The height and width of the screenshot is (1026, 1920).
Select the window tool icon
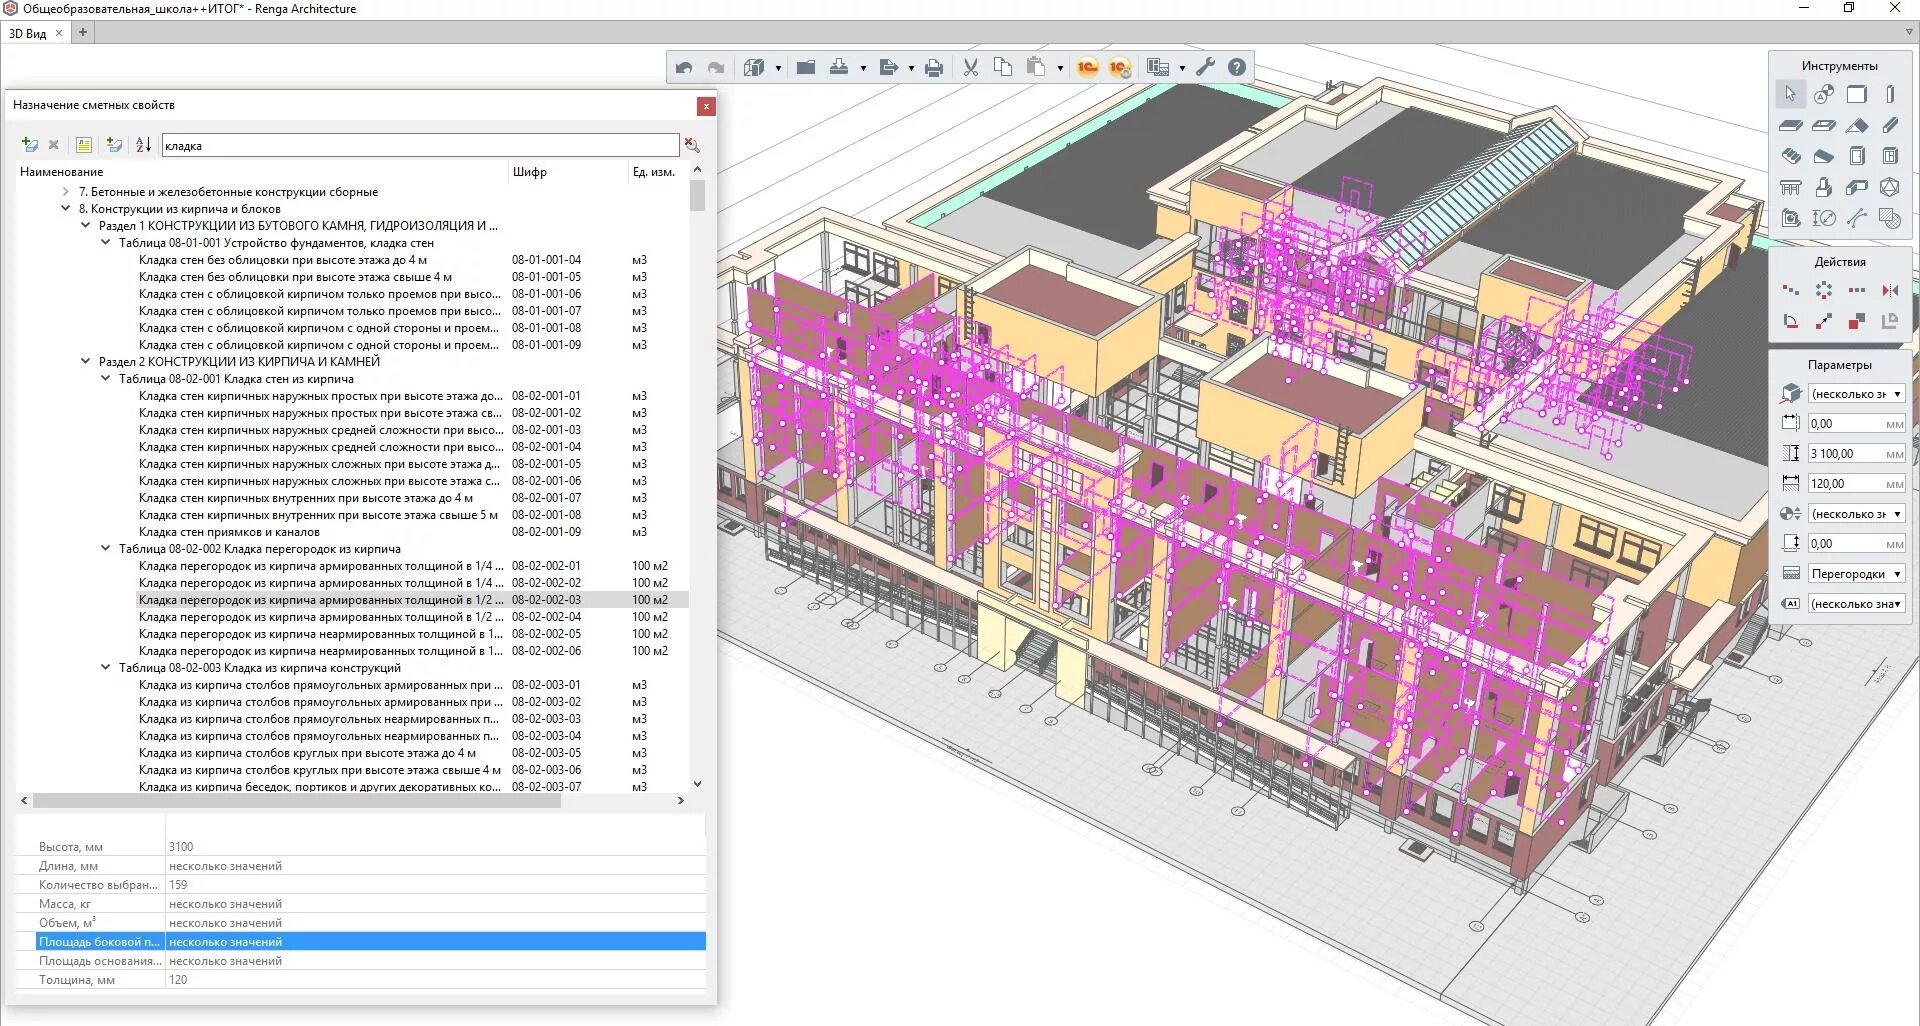point(1890,156)
